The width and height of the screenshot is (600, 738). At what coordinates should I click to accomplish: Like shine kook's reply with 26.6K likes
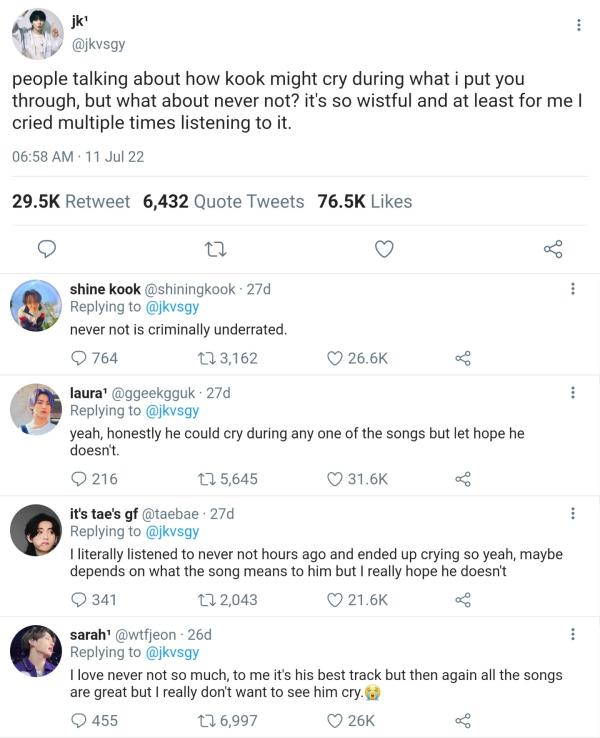pyautogui.click(x=336, y=358)
